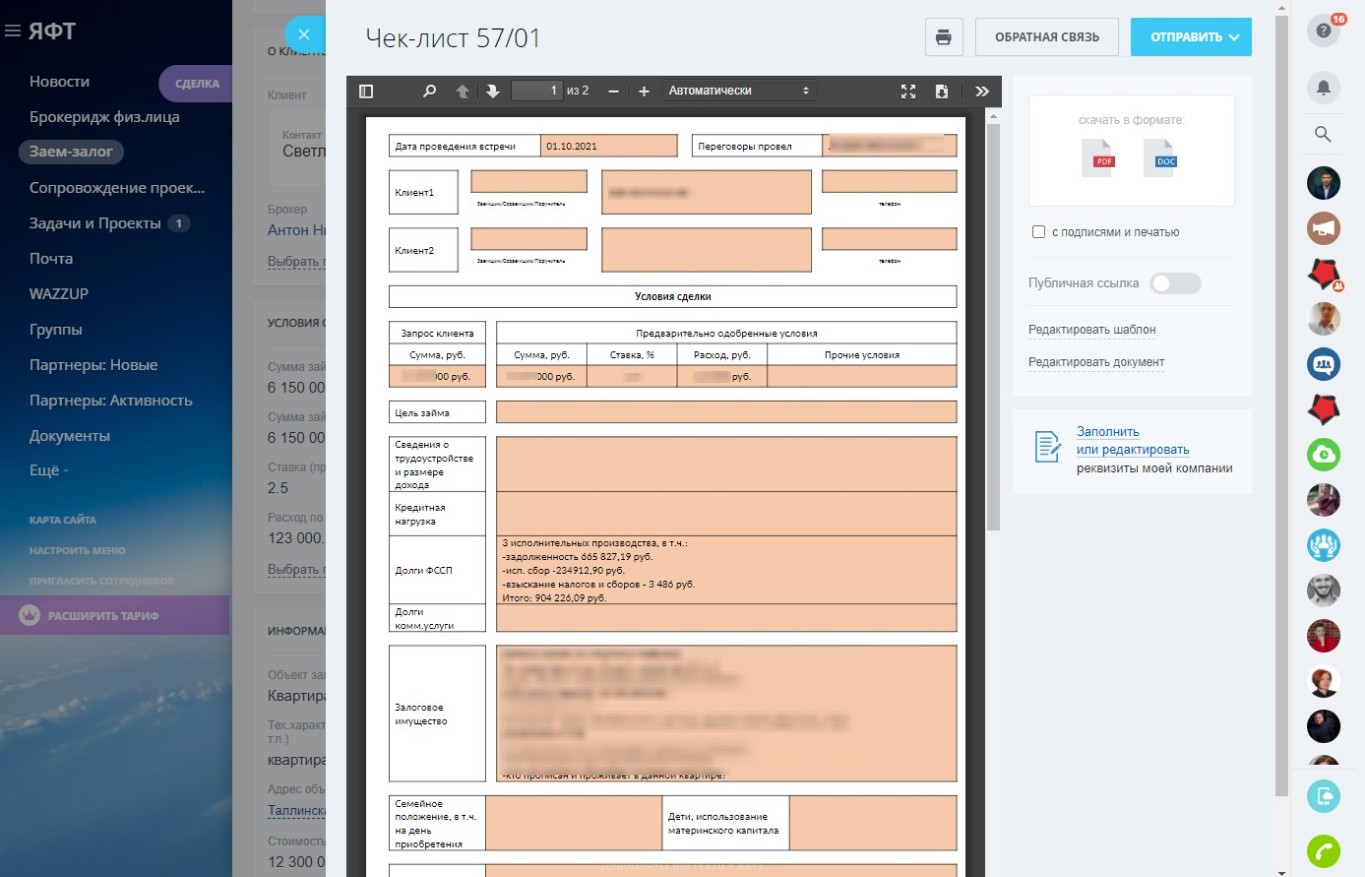Image resolution: width=1365 pixels, height=877 pixels.
Task: Close the check-list panel with X button
Action: [x=304, y=34]
